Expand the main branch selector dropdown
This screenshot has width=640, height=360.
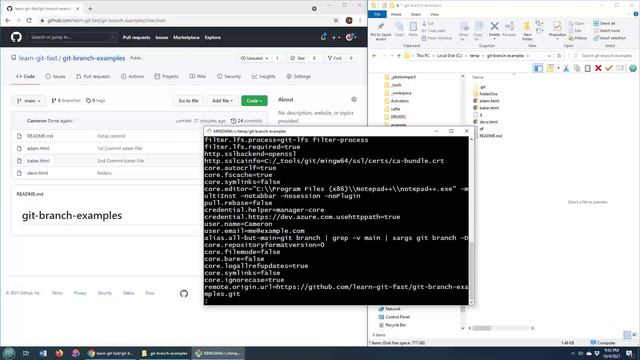(29, 100)
